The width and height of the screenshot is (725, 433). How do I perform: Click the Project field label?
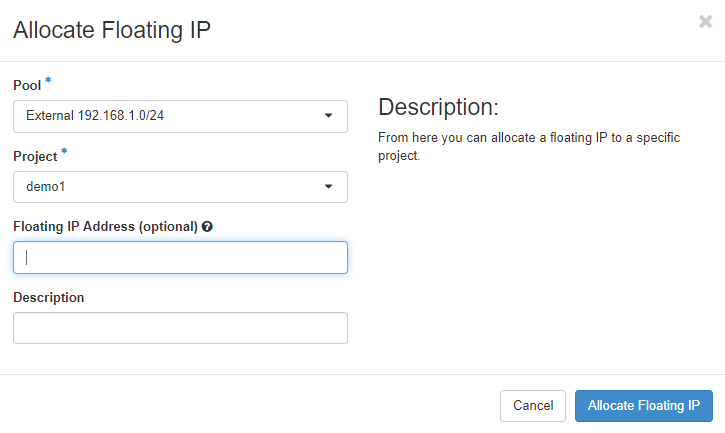coord(35,156)
